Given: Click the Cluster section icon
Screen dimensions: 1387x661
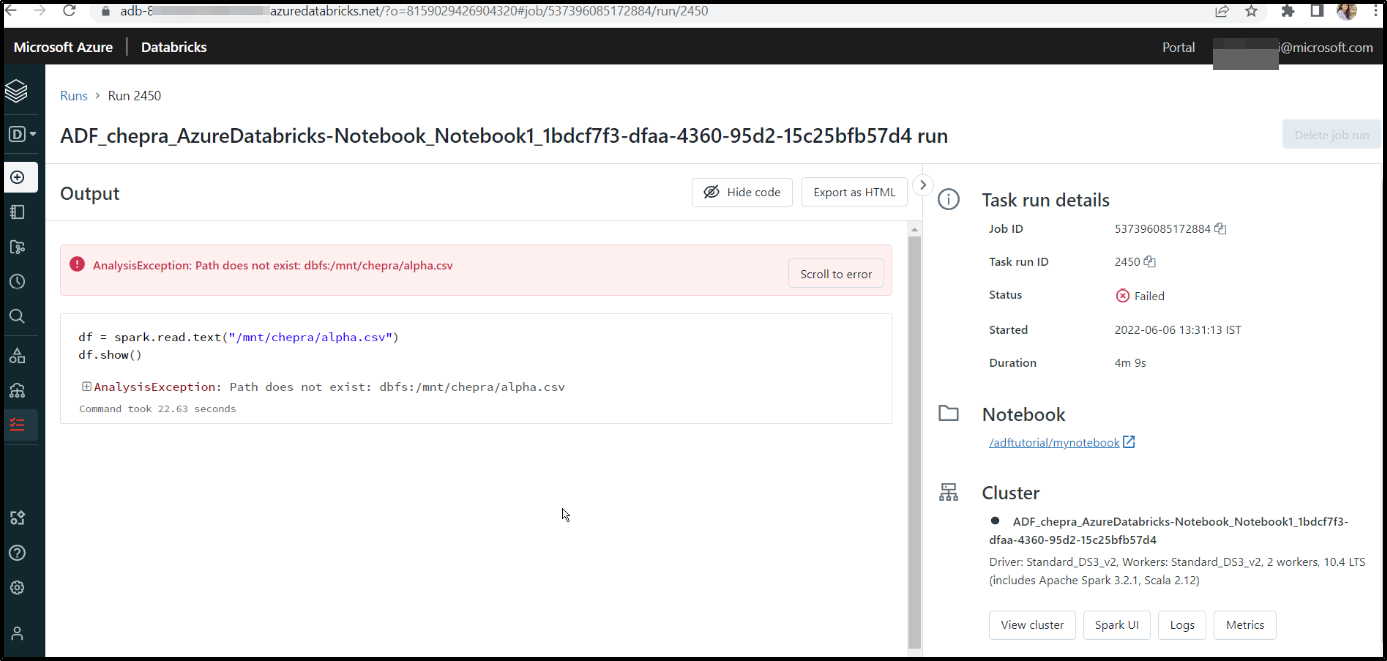Looking at the screenshot, I should pyautogui.click(x=948, y=493).
